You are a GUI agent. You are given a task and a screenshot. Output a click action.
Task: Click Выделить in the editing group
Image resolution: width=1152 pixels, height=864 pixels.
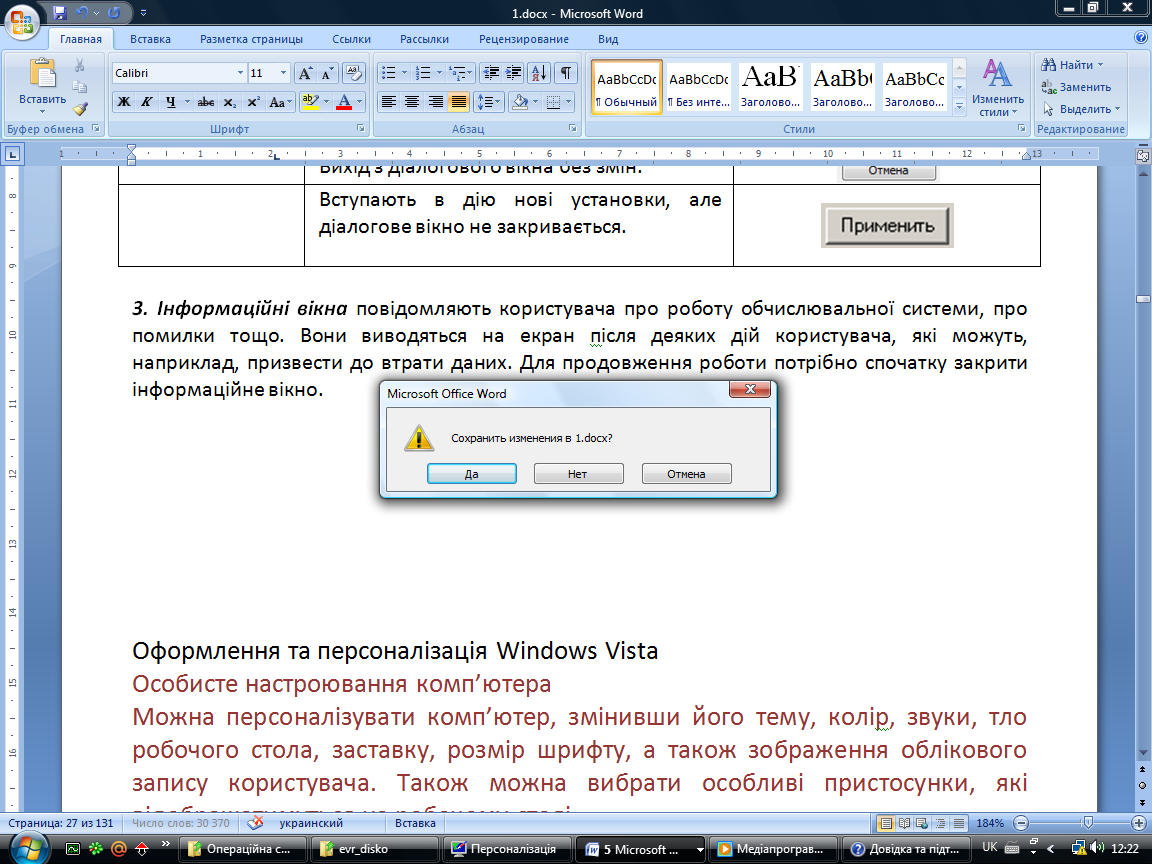(x=1081, y=109)
